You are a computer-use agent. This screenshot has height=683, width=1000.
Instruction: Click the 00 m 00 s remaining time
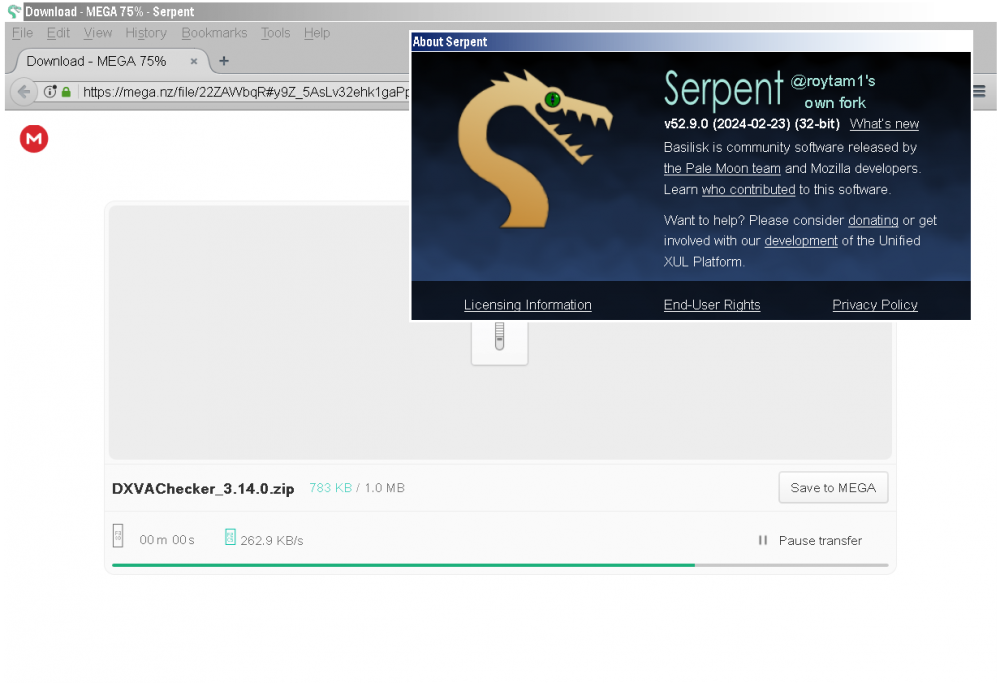click(167, 540)
